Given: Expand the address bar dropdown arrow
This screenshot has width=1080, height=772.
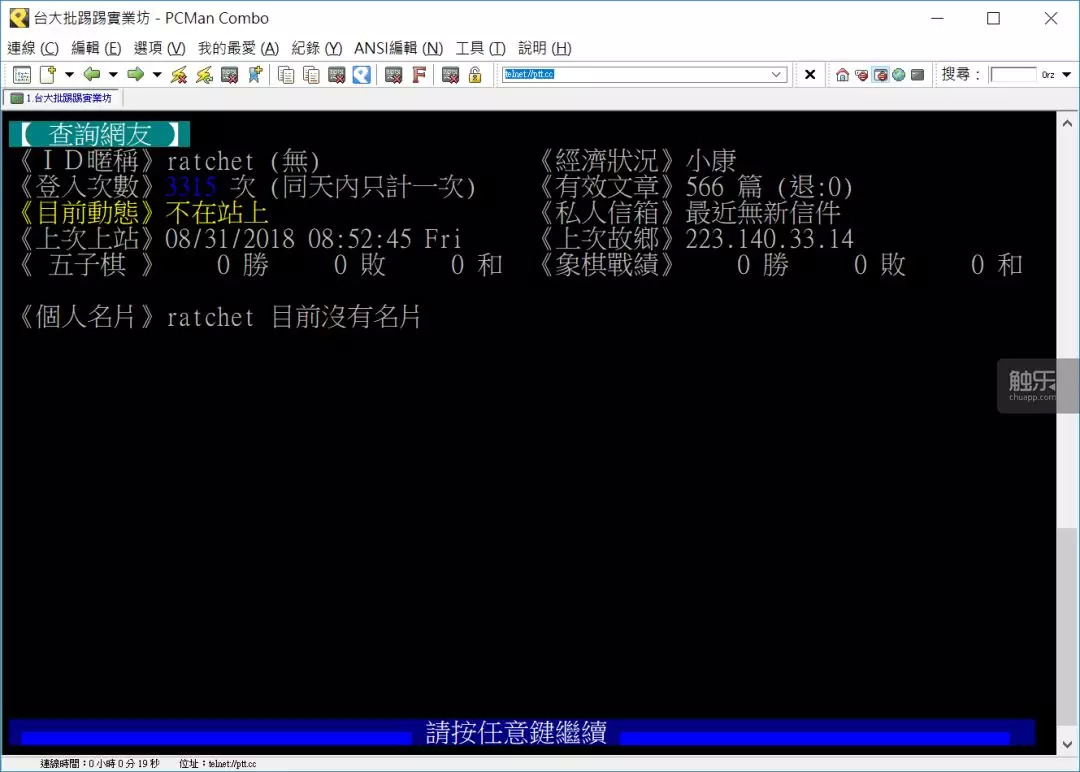Looking at the screenshot, I should tap(776, 74).
